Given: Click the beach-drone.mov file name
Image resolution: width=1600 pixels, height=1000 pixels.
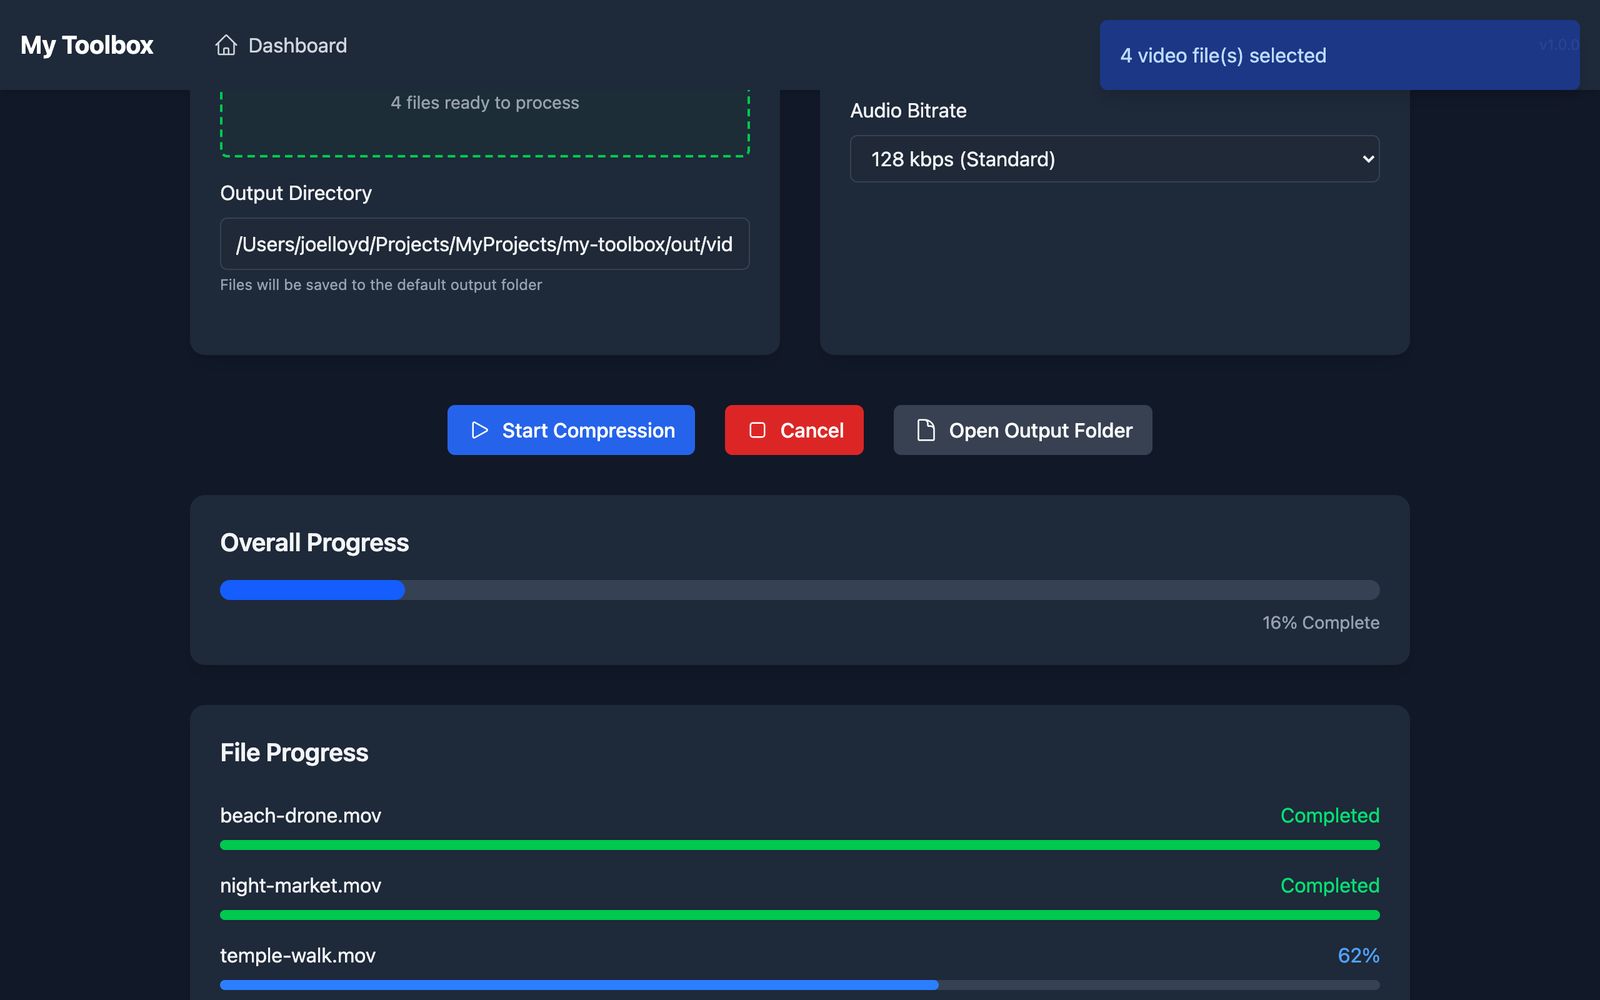Looking at the screenshot, I should click(x=300, y=816).
